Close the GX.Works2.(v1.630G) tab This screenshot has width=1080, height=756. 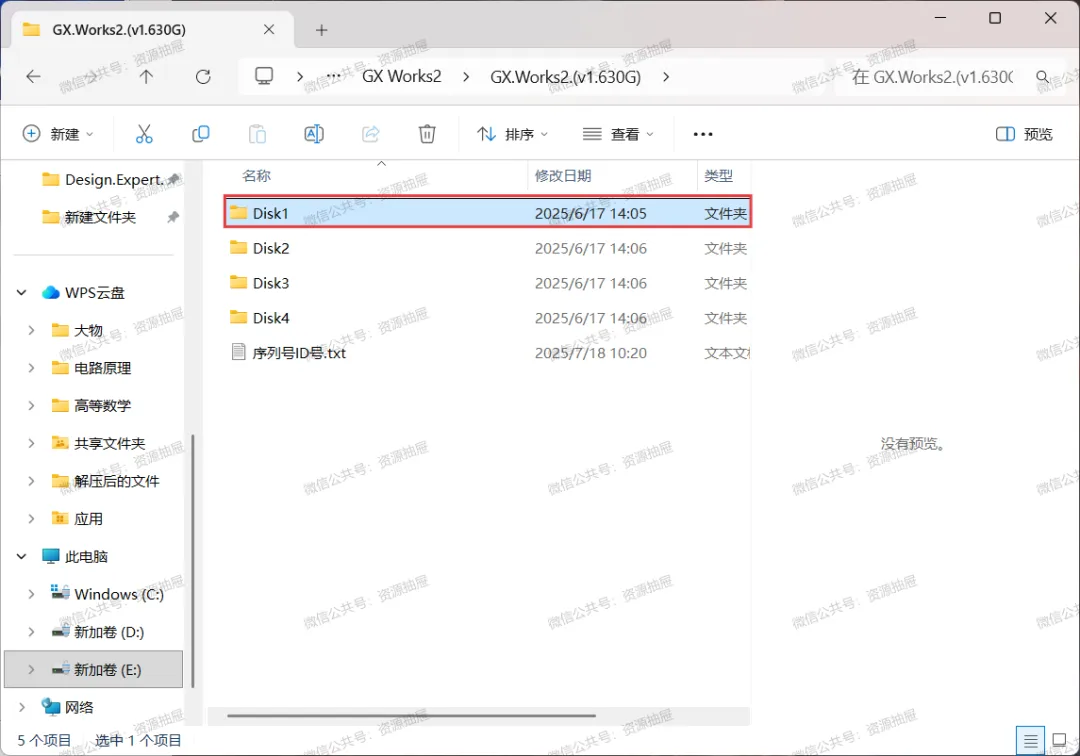[269, 30]
